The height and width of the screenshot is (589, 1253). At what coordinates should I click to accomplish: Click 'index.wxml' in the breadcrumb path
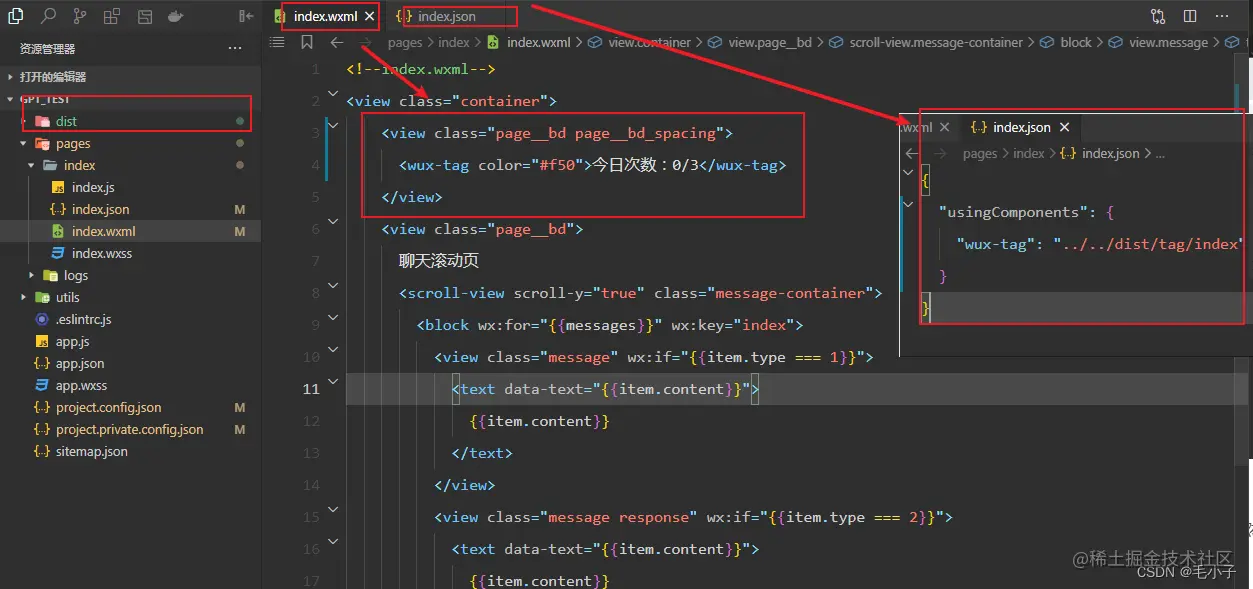[x=538, y=42]
